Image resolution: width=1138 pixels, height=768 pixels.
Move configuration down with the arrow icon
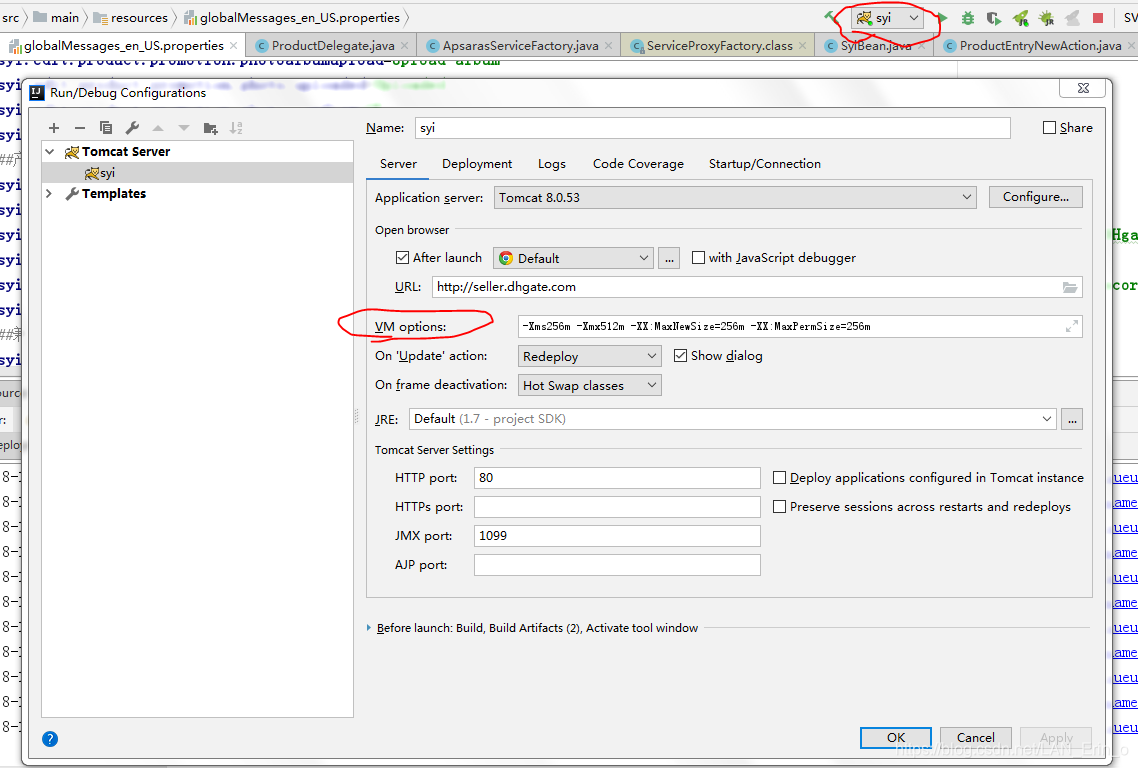[x=184, y=128]
